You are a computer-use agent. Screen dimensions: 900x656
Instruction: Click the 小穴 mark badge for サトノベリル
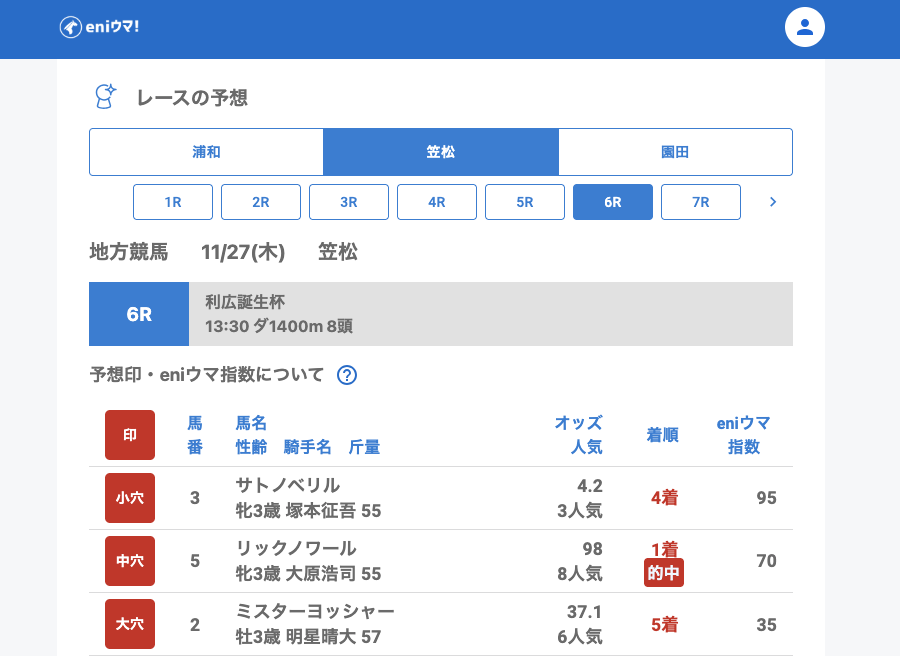pos(130,498)
